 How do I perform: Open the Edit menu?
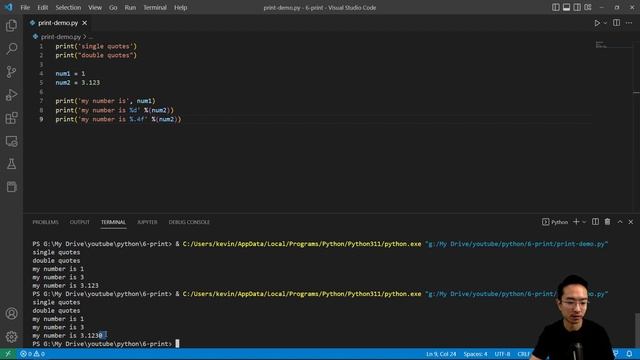42,7
